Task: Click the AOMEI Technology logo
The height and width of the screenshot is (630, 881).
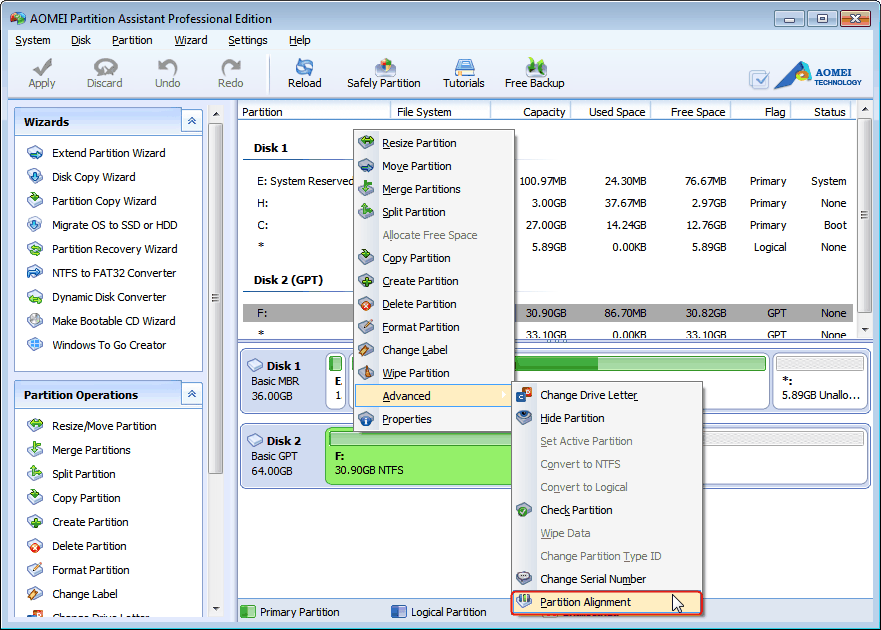Action: coord(824,73)
